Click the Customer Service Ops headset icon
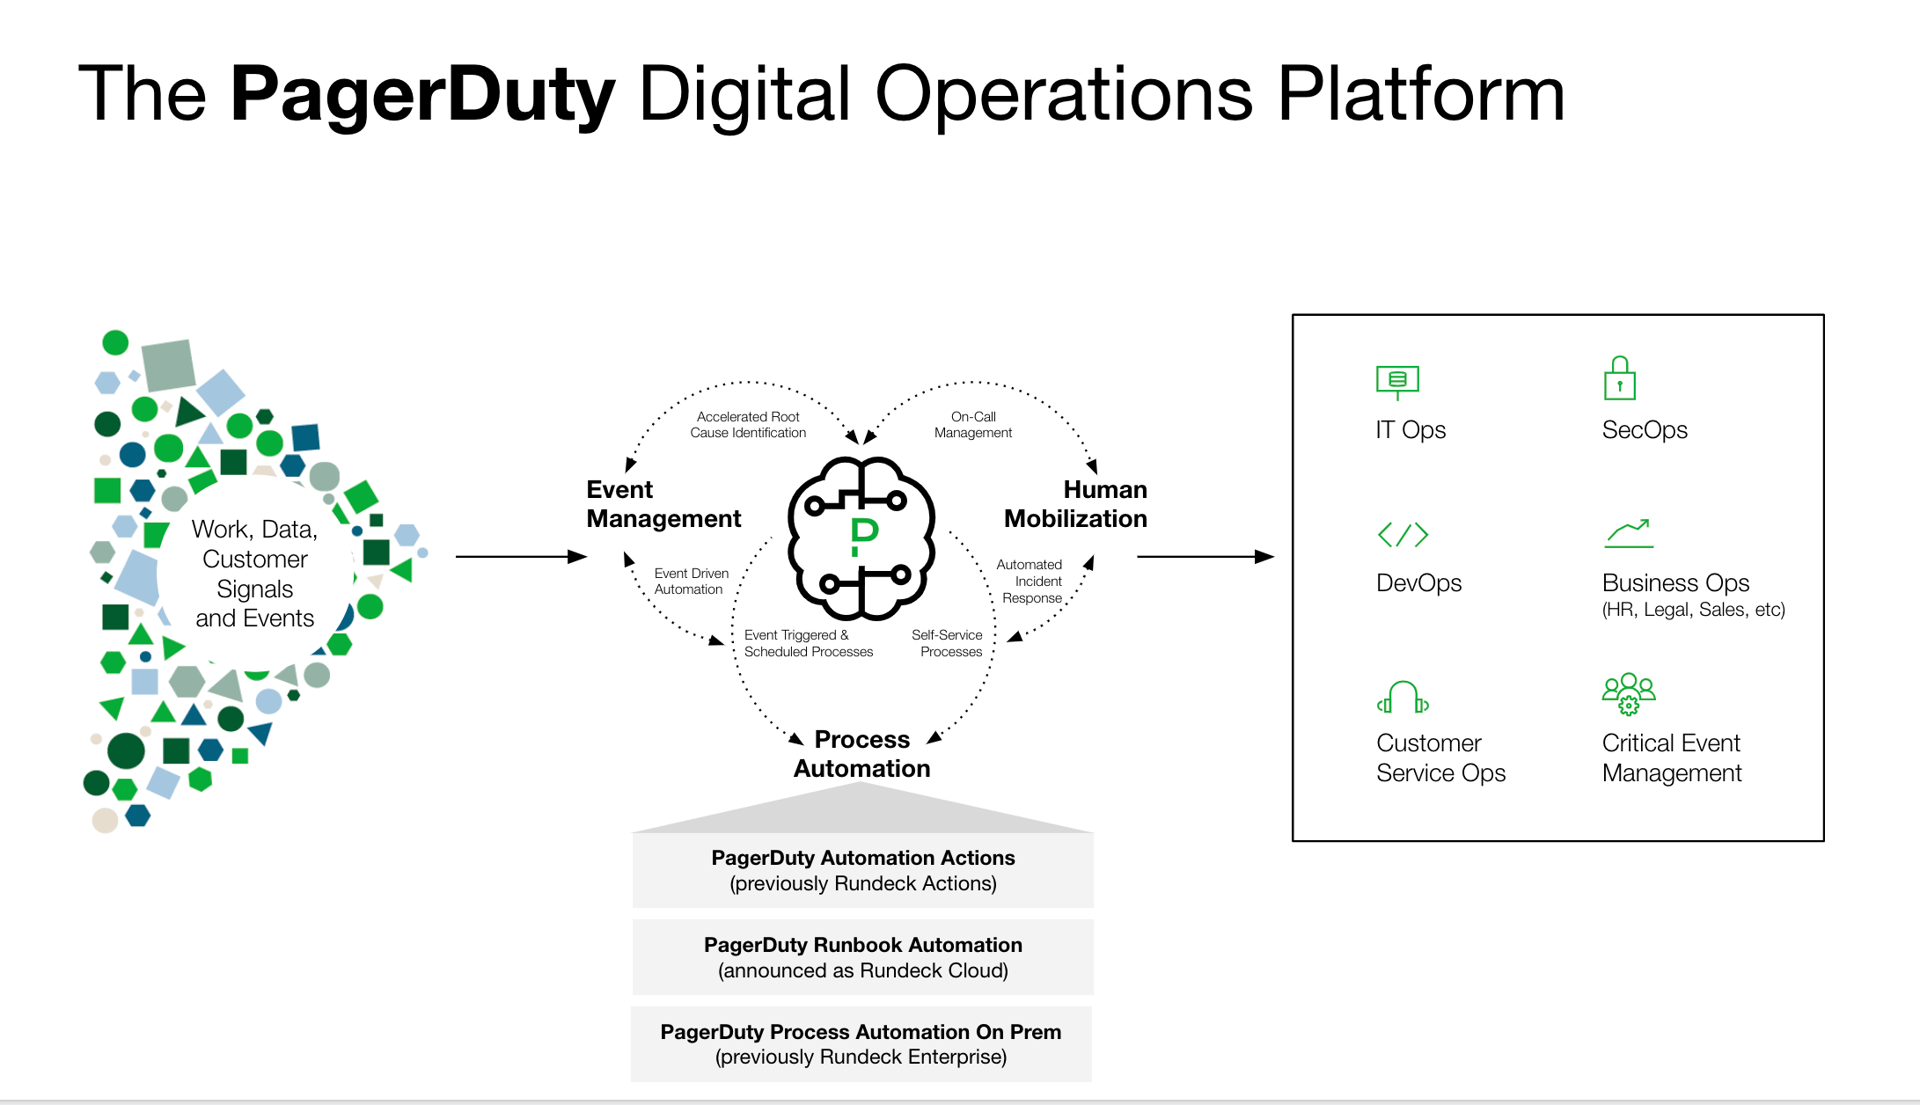The image size is (1920, 1105). point(1402,697)
